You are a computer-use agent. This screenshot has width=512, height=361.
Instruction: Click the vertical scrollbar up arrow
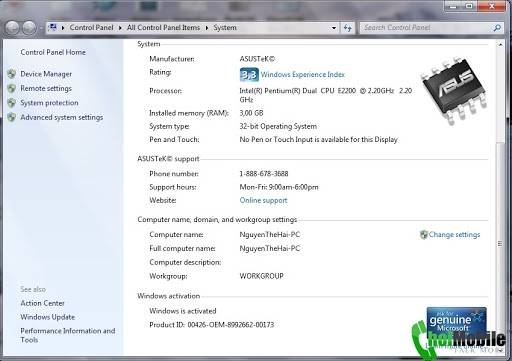500,44
